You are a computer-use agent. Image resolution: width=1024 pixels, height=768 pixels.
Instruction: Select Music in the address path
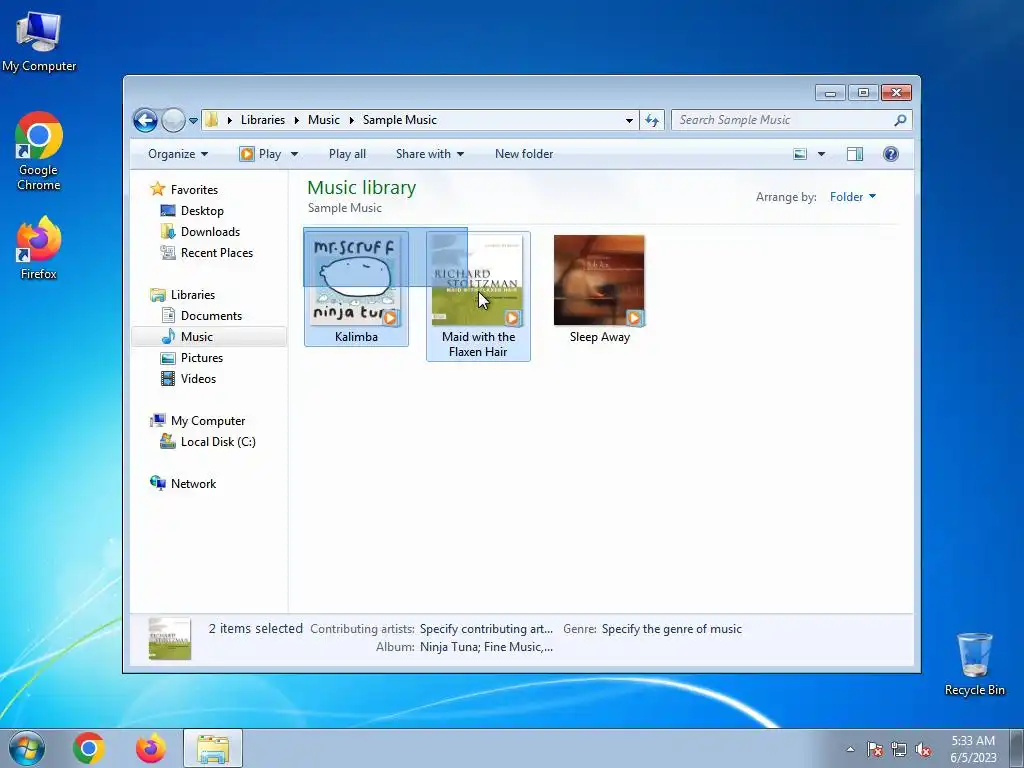(x=324, y=120)
